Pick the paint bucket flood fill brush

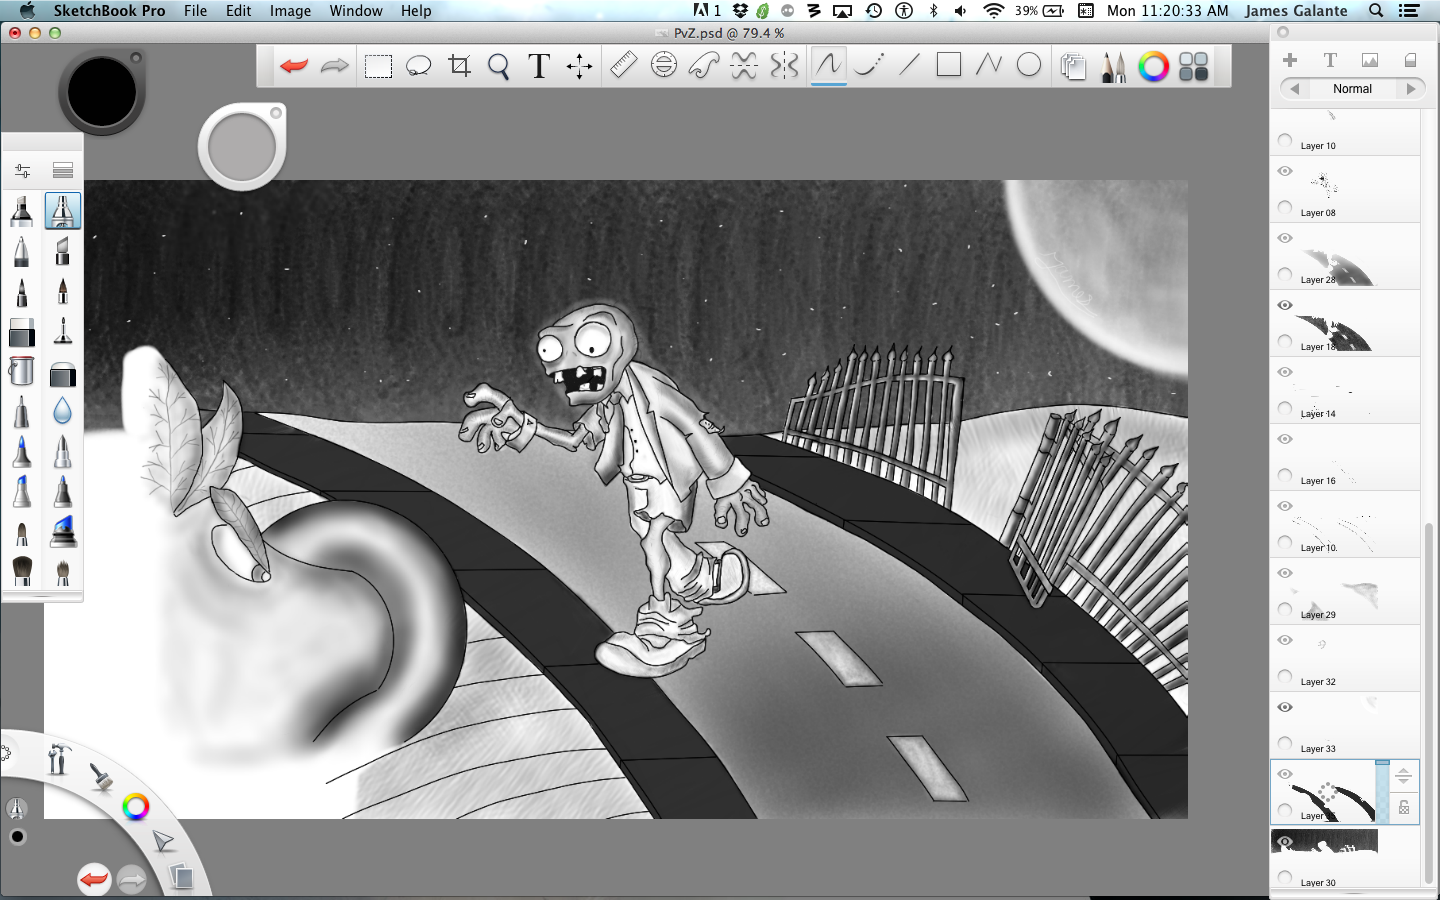21,371
